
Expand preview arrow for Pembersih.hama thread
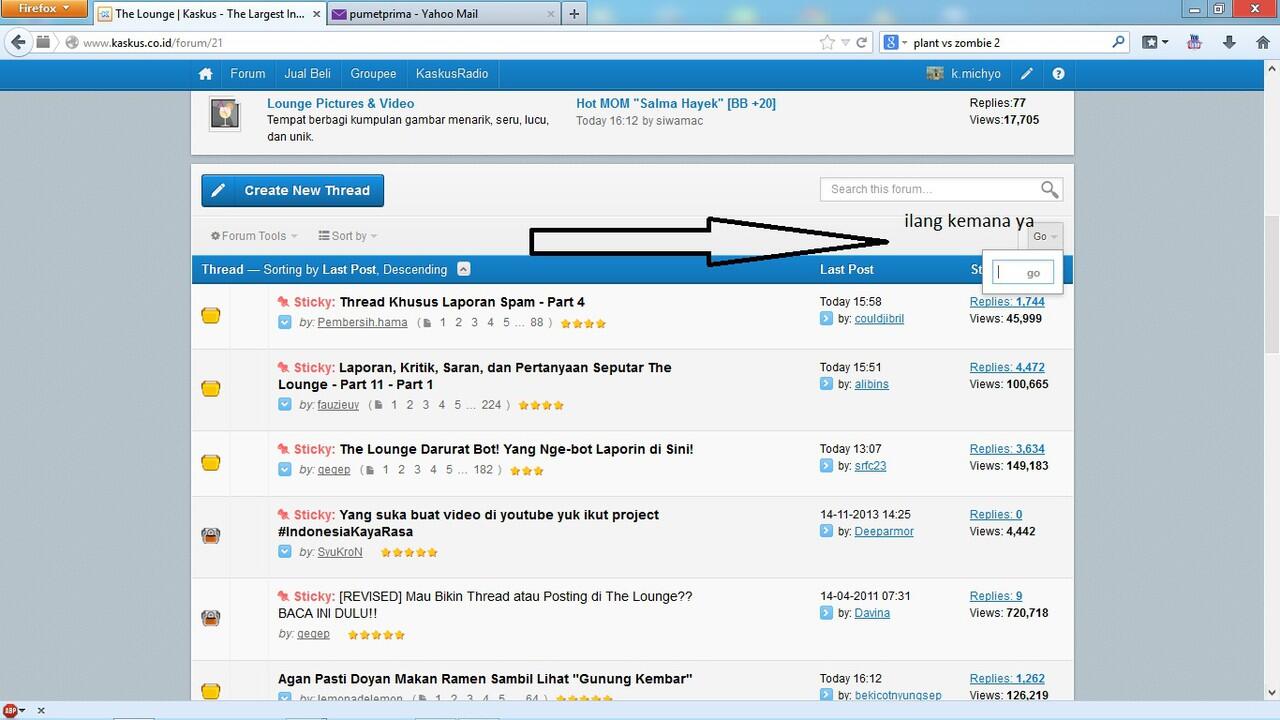pos(285,323)
